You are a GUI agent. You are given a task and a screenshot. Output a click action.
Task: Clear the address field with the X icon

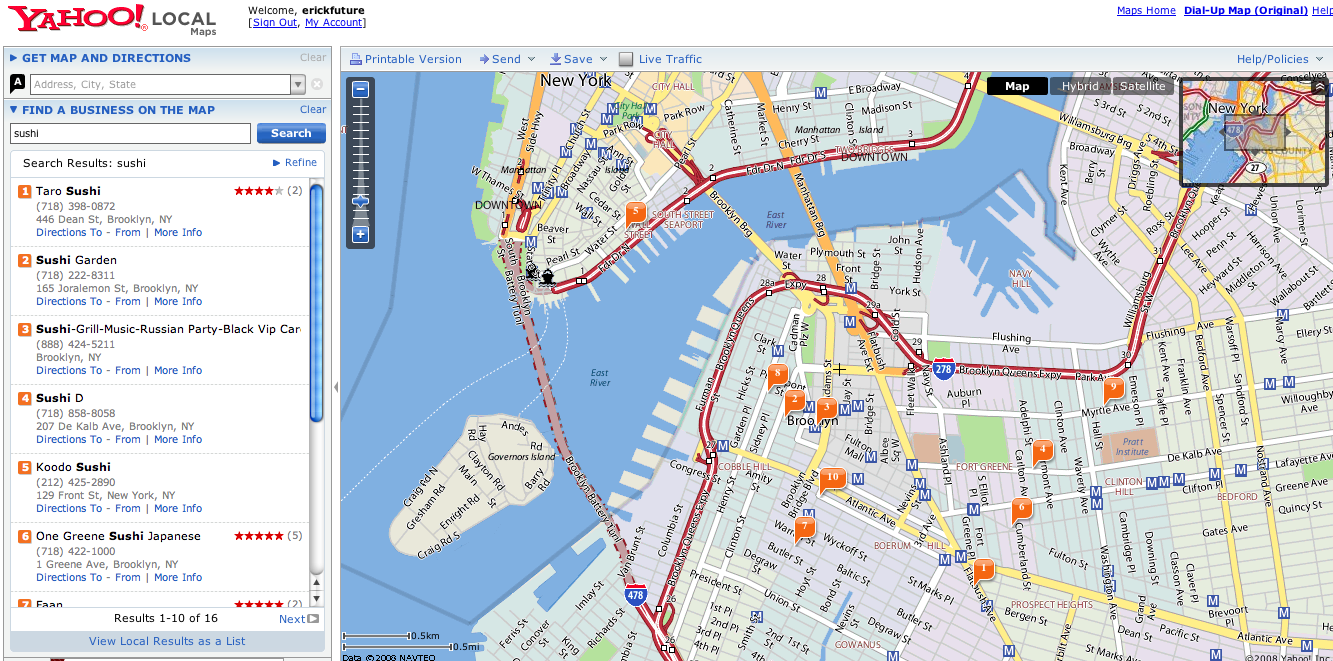317,85
